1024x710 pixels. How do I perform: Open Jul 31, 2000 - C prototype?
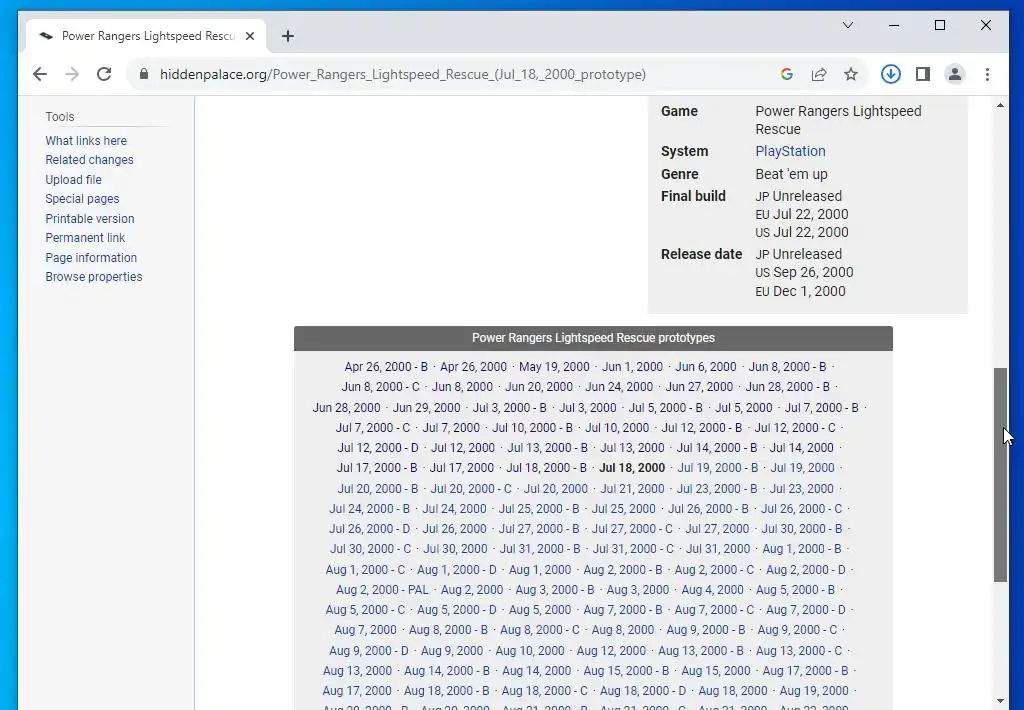pos(633,549)
